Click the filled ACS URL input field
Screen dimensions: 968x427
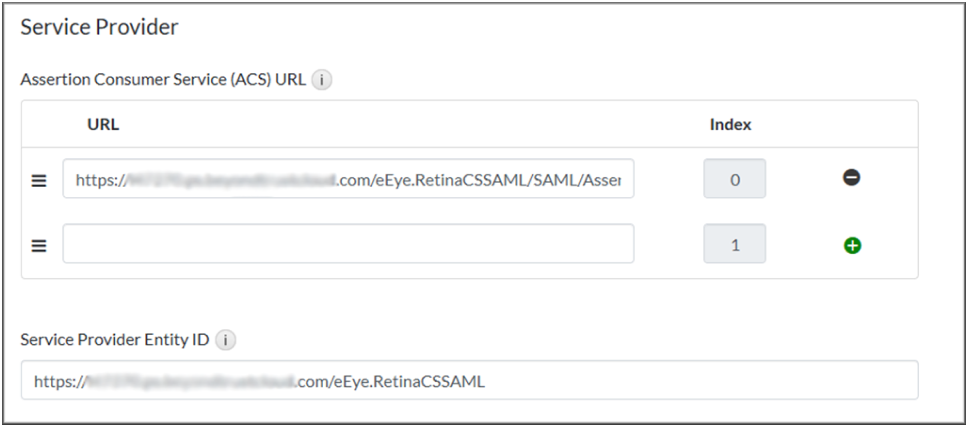click(x=348, y=179)
